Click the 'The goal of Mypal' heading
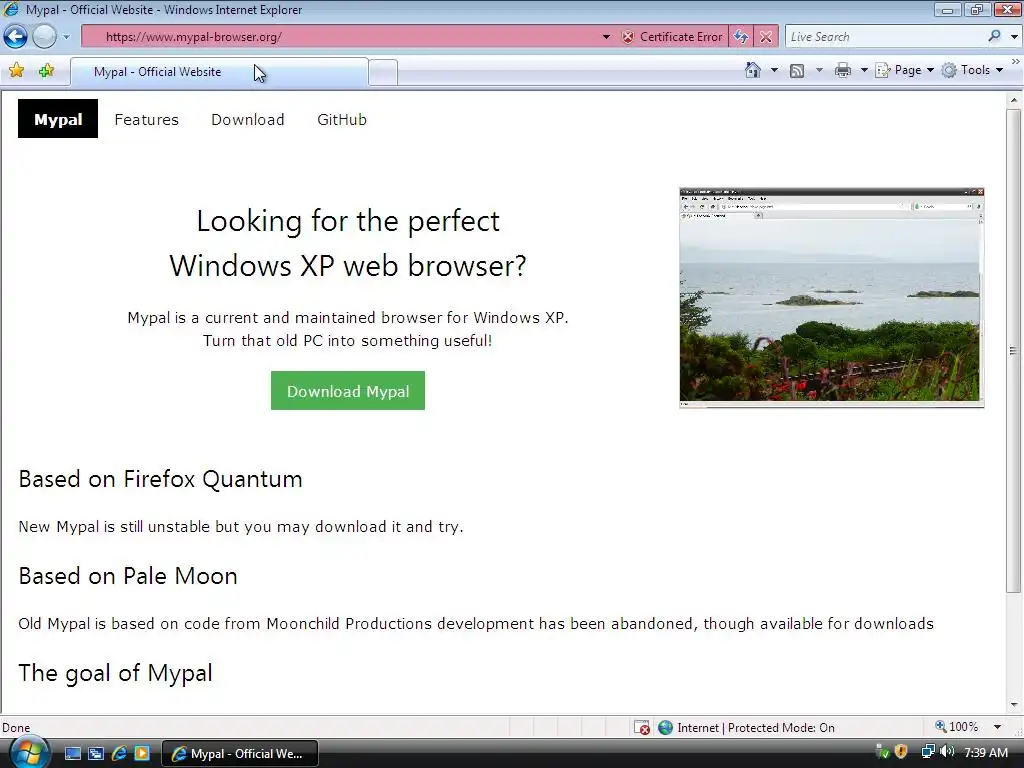Viewport: 1024px width, 768px height. (116, 673)
